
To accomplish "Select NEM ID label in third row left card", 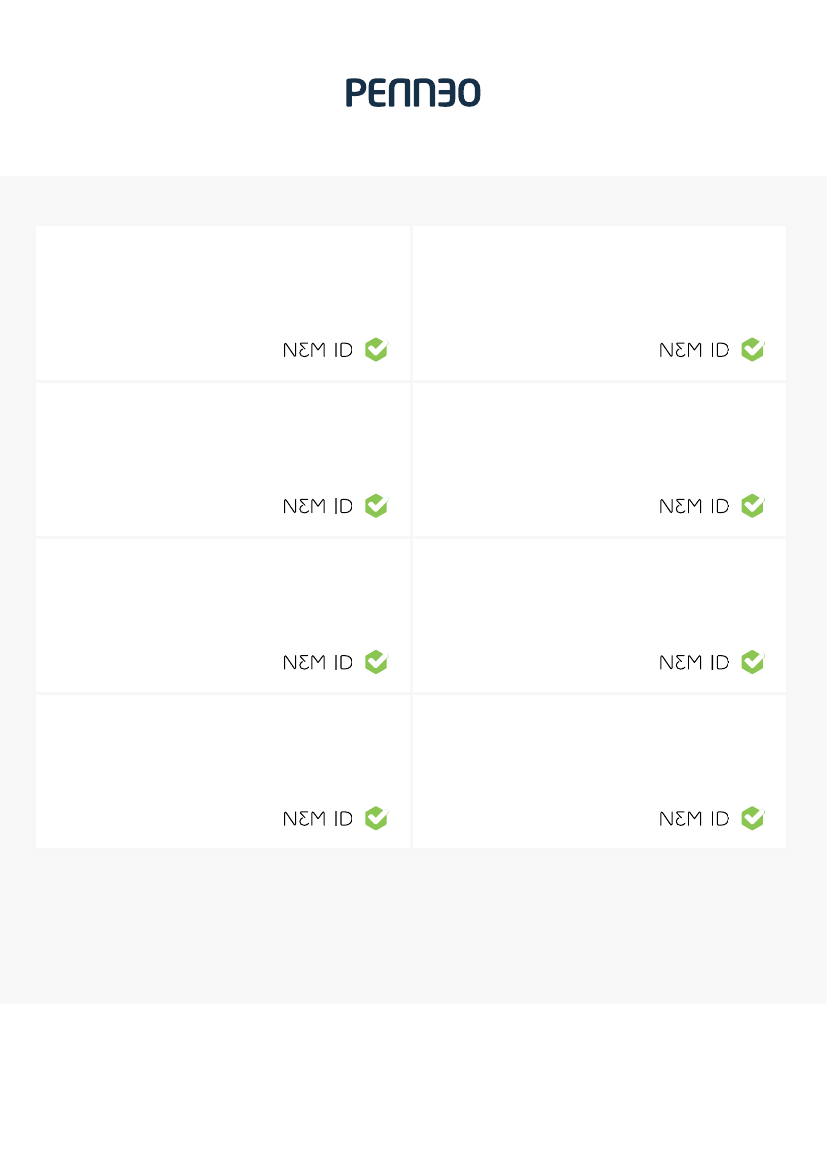I will pos(318,662).
